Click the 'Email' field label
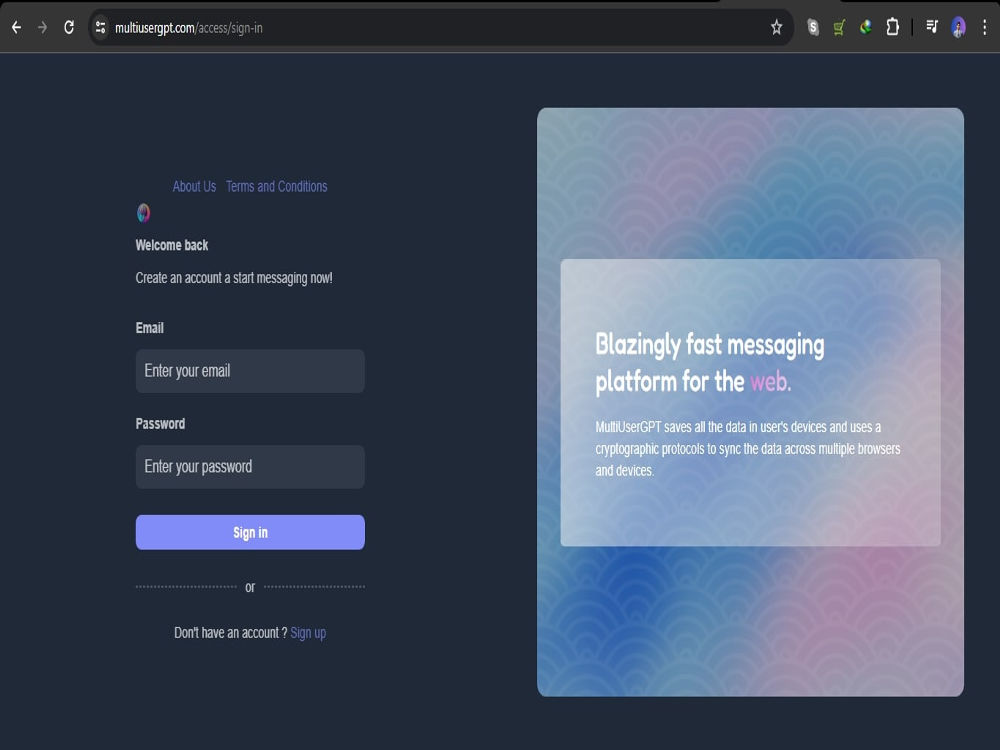The height and width of the screenshot is (750, 1000). click(x=149, y=328)
